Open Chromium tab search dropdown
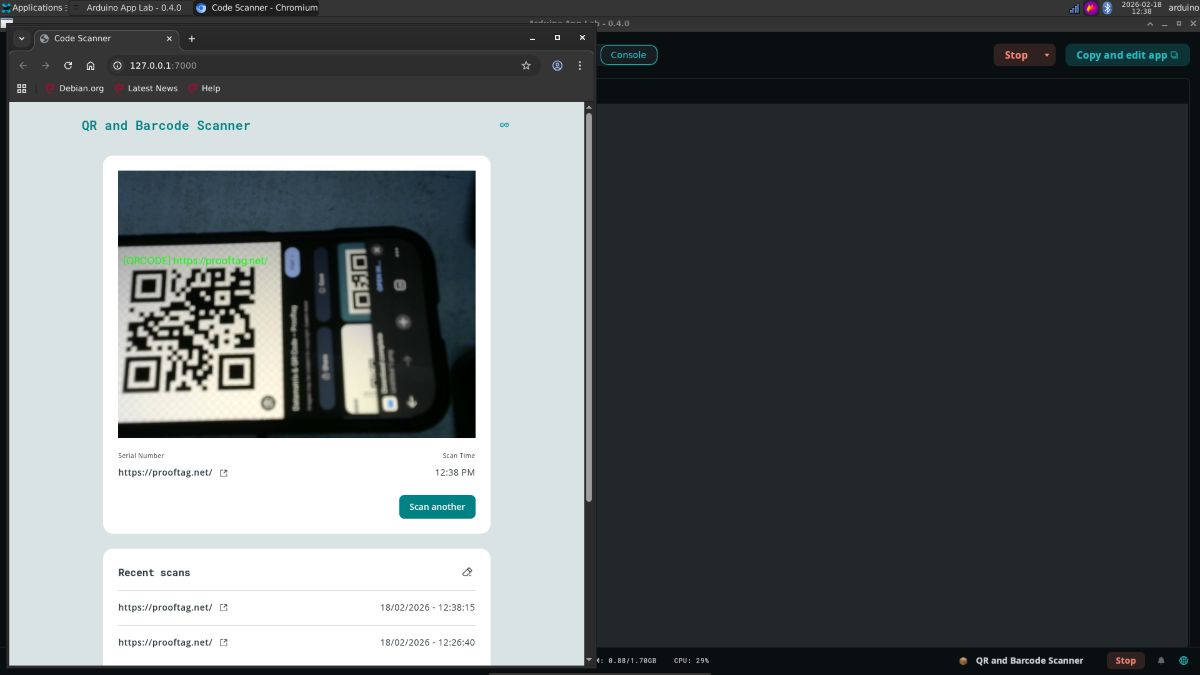The width and height of the screenshot is (1200, 675). point(22,38)
